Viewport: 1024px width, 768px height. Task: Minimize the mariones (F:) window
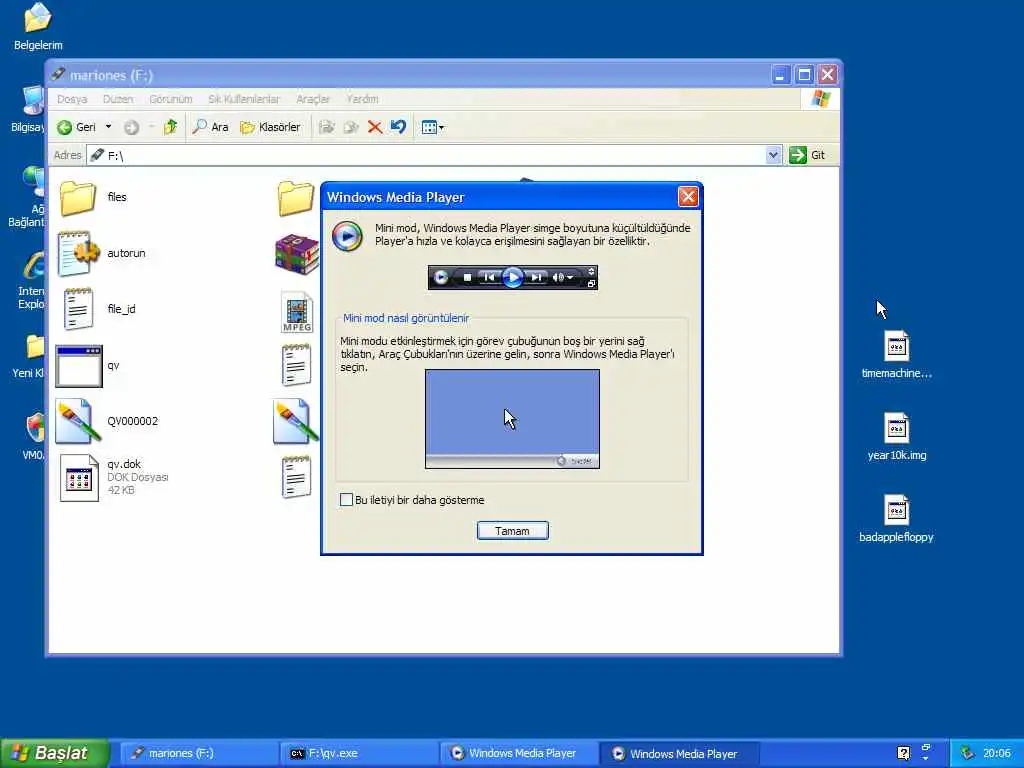pos(780,75)
